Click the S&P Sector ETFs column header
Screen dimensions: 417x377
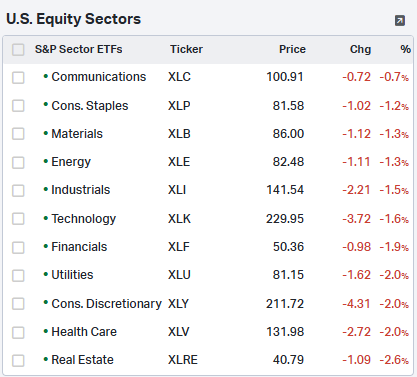point(79,49)
